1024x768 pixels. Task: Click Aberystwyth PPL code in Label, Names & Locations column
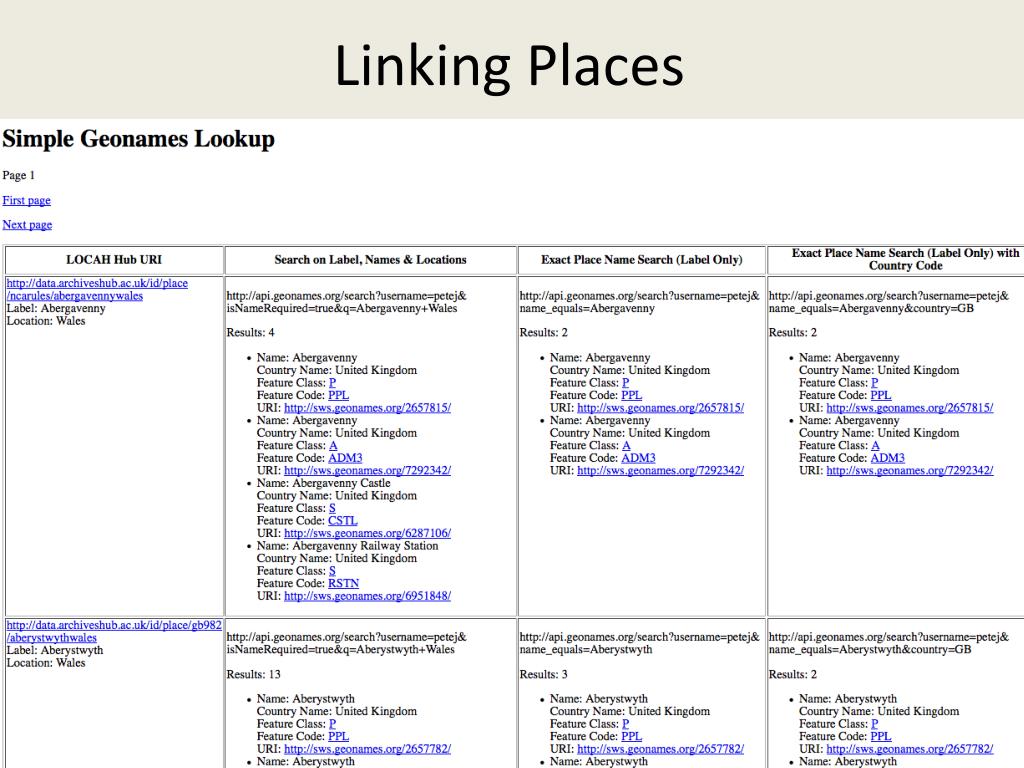click(338, 736)
